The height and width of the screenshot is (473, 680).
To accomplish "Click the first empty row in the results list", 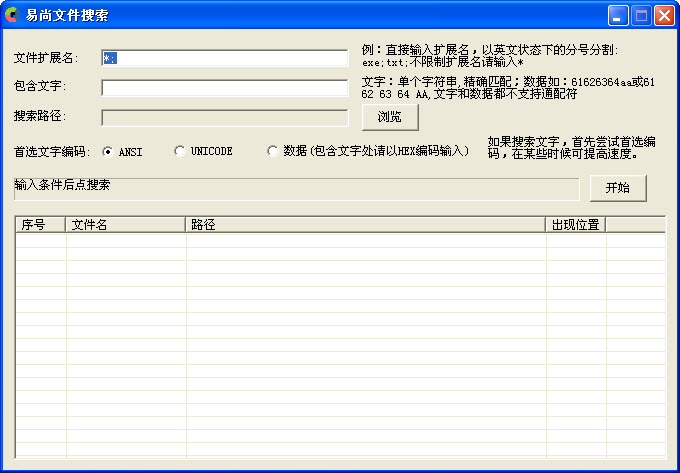I will tap(340, 240).
